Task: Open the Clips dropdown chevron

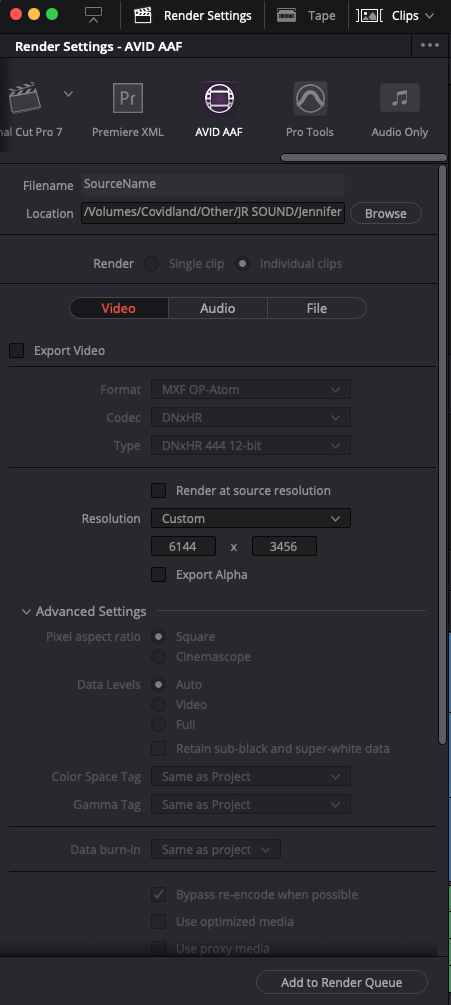Action: click(430, 15)
